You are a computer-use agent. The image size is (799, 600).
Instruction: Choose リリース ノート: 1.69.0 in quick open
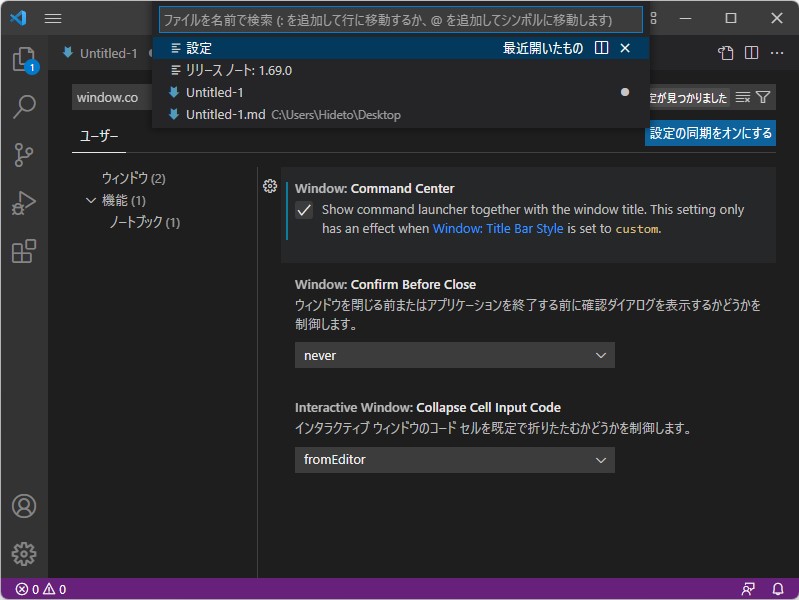point(401,70)
